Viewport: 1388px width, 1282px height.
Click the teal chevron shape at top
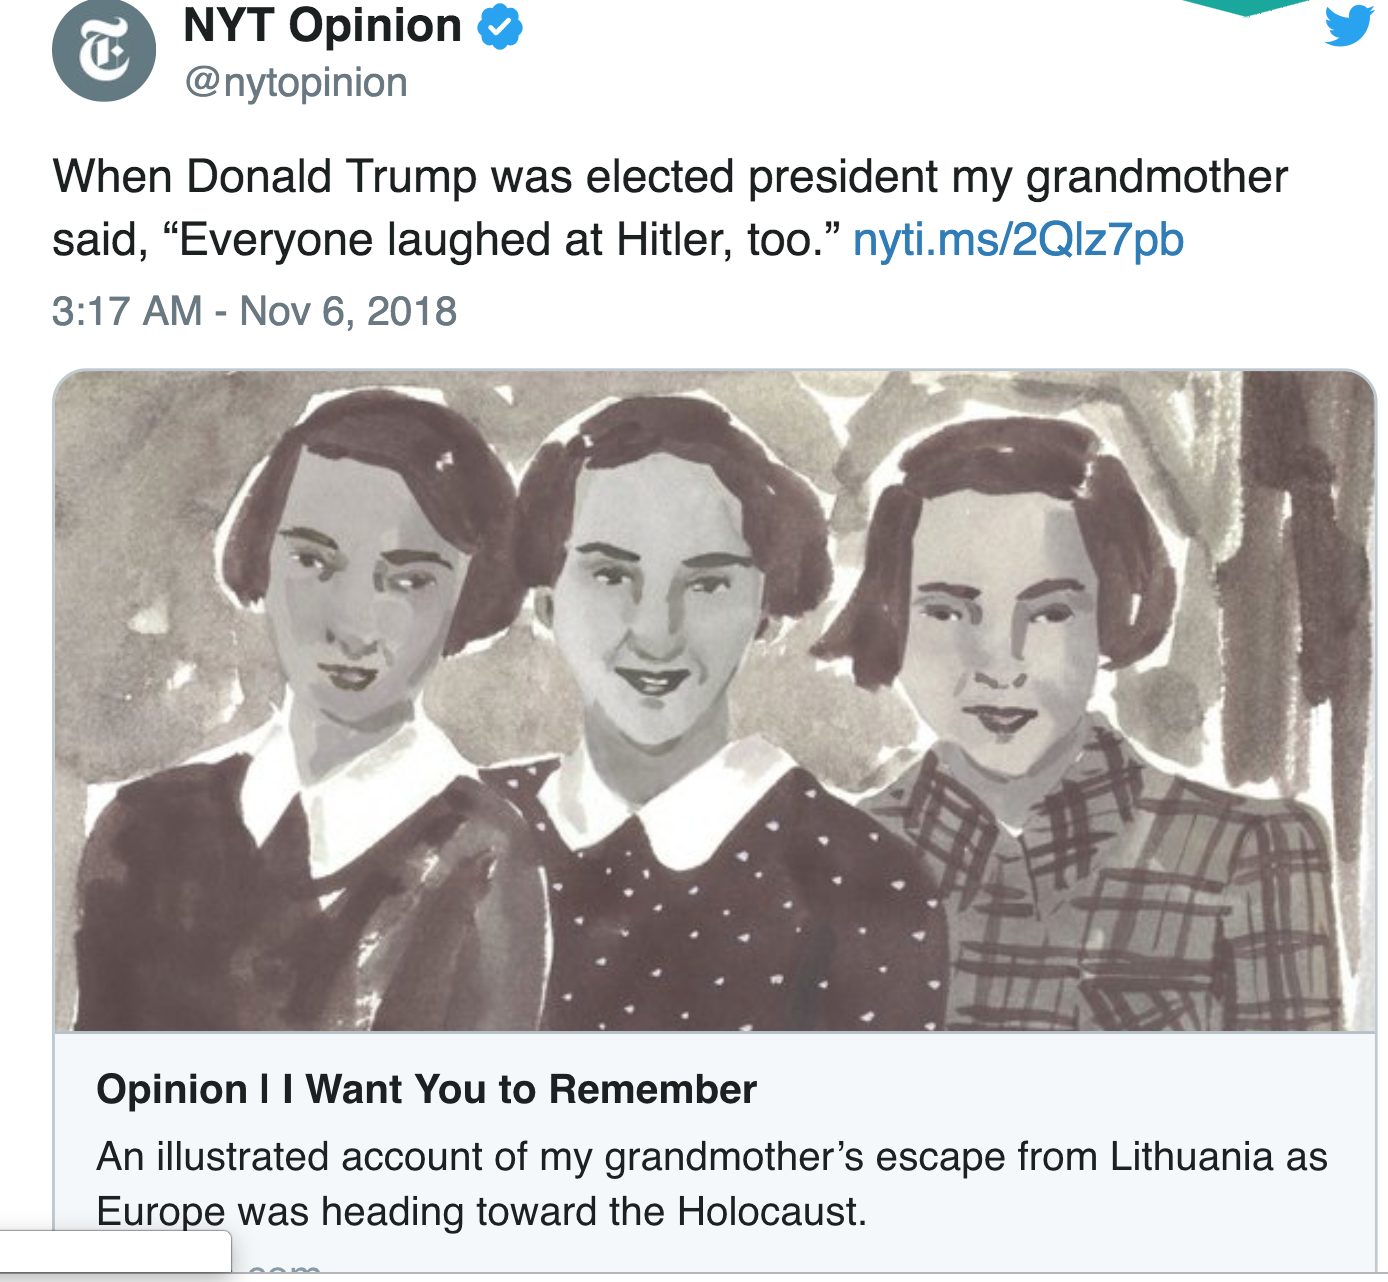click(x=1246, y=7)
